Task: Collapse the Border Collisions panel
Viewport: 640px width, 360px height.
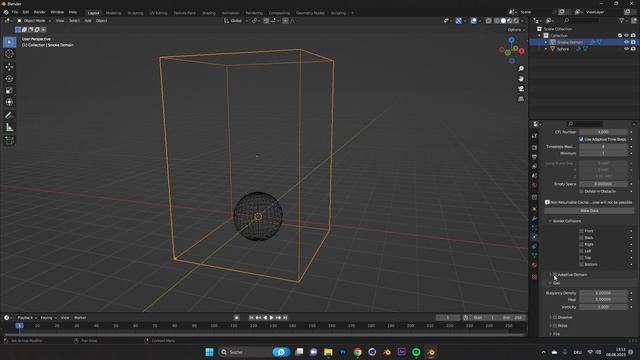Action: pos(550,221)
